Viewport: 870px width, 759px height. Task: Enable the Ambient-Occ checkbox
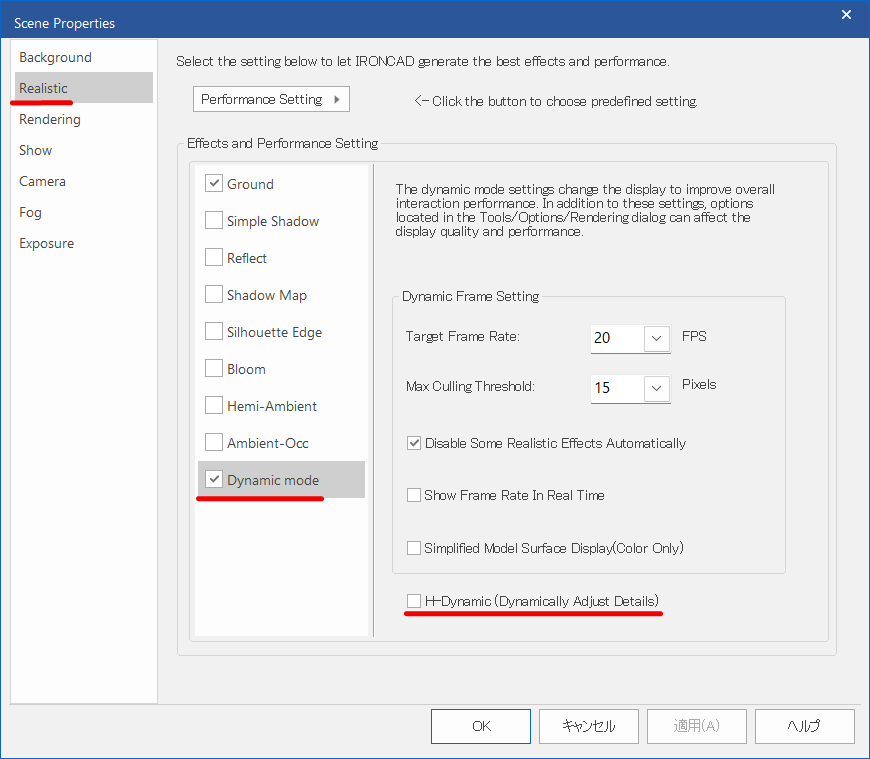pos(214,442)
